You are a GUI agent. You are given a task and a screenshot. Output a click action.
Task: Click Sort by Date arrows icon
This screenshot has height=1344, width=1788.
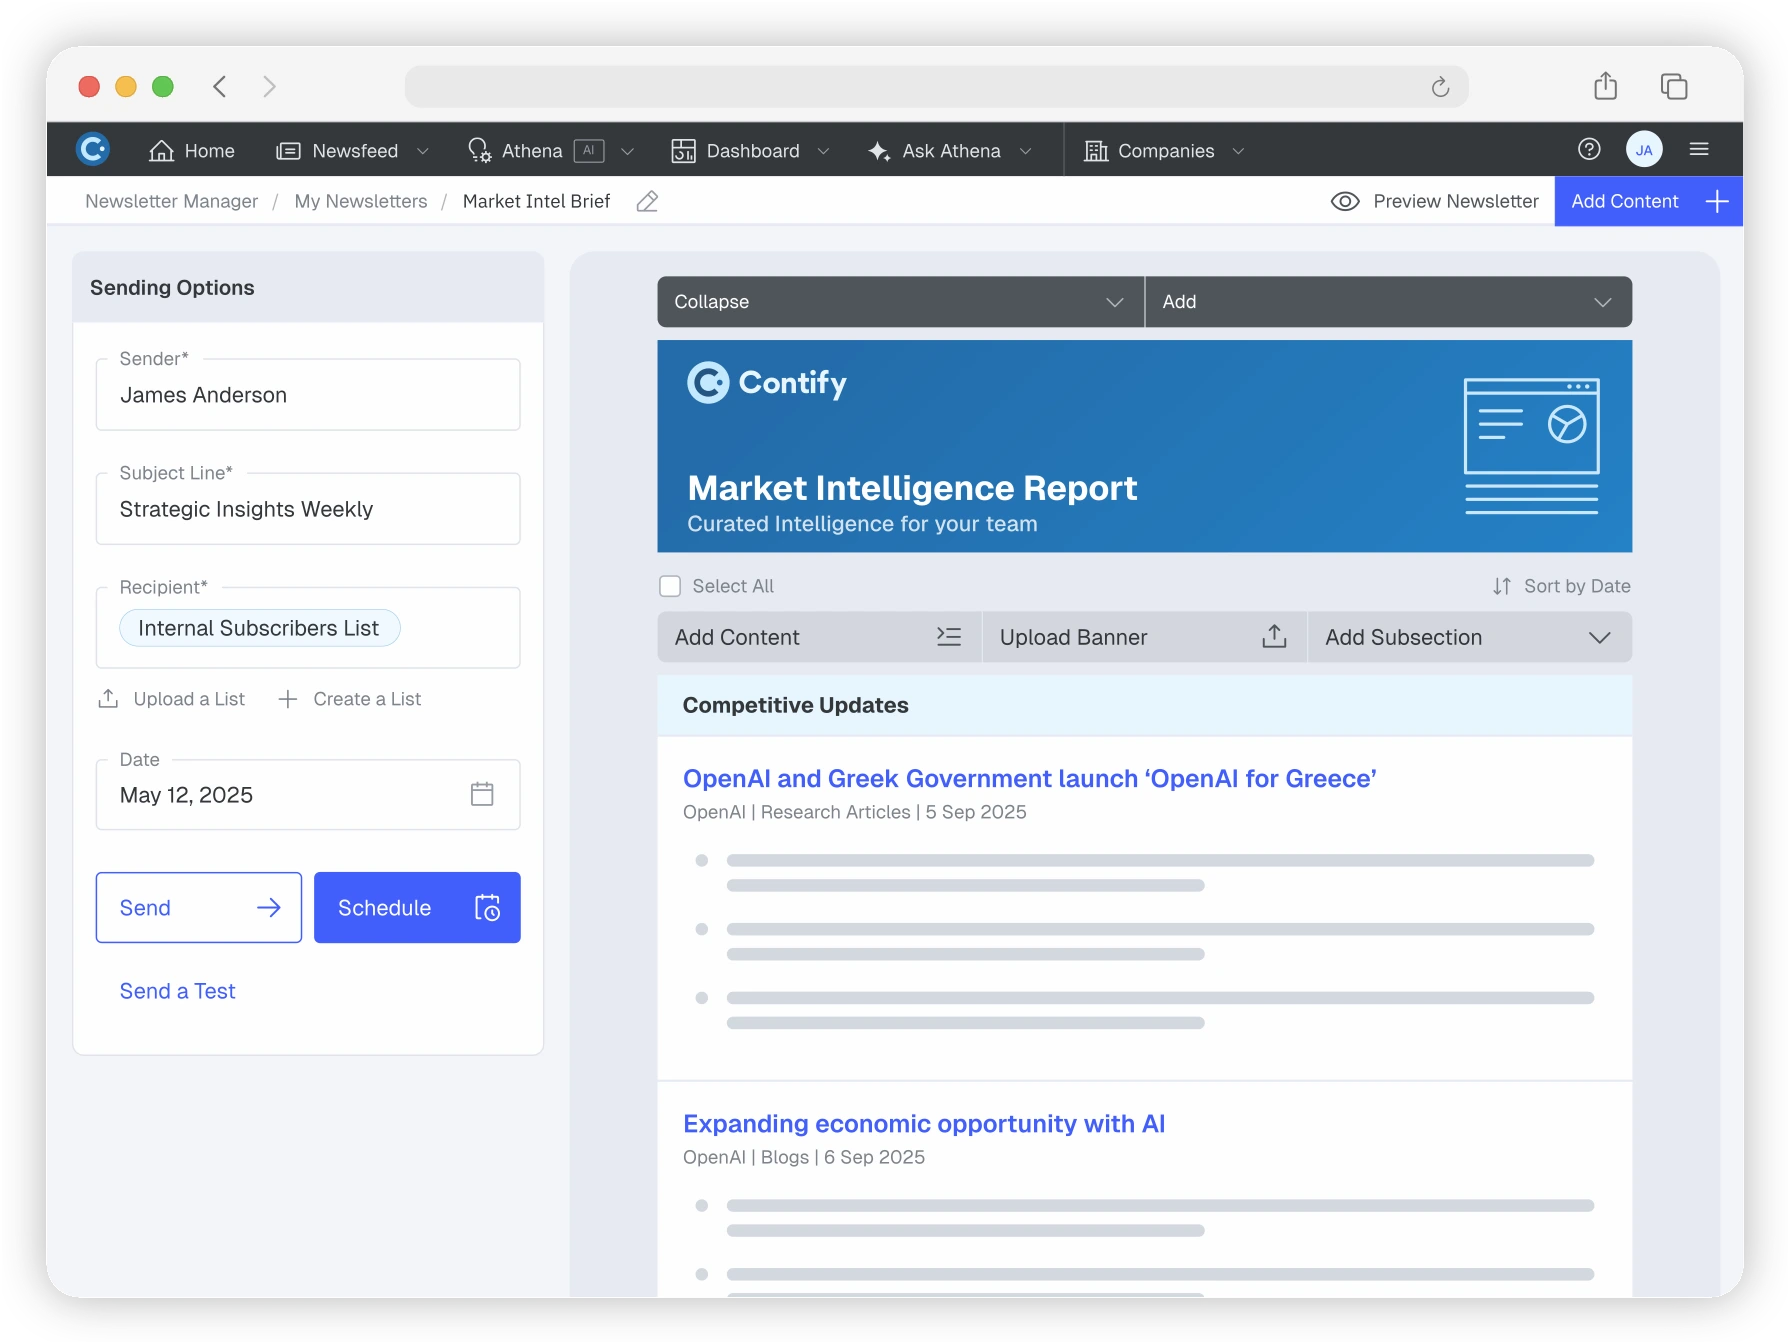click(1501, 586)
